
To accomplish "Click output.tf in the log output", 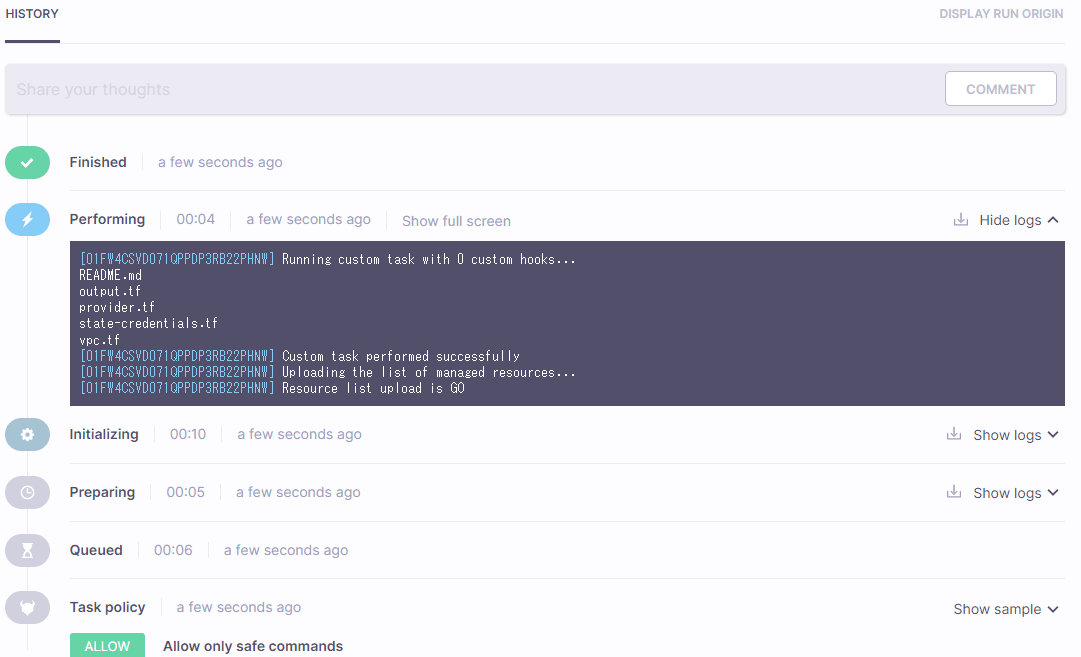I will (110, 291).
